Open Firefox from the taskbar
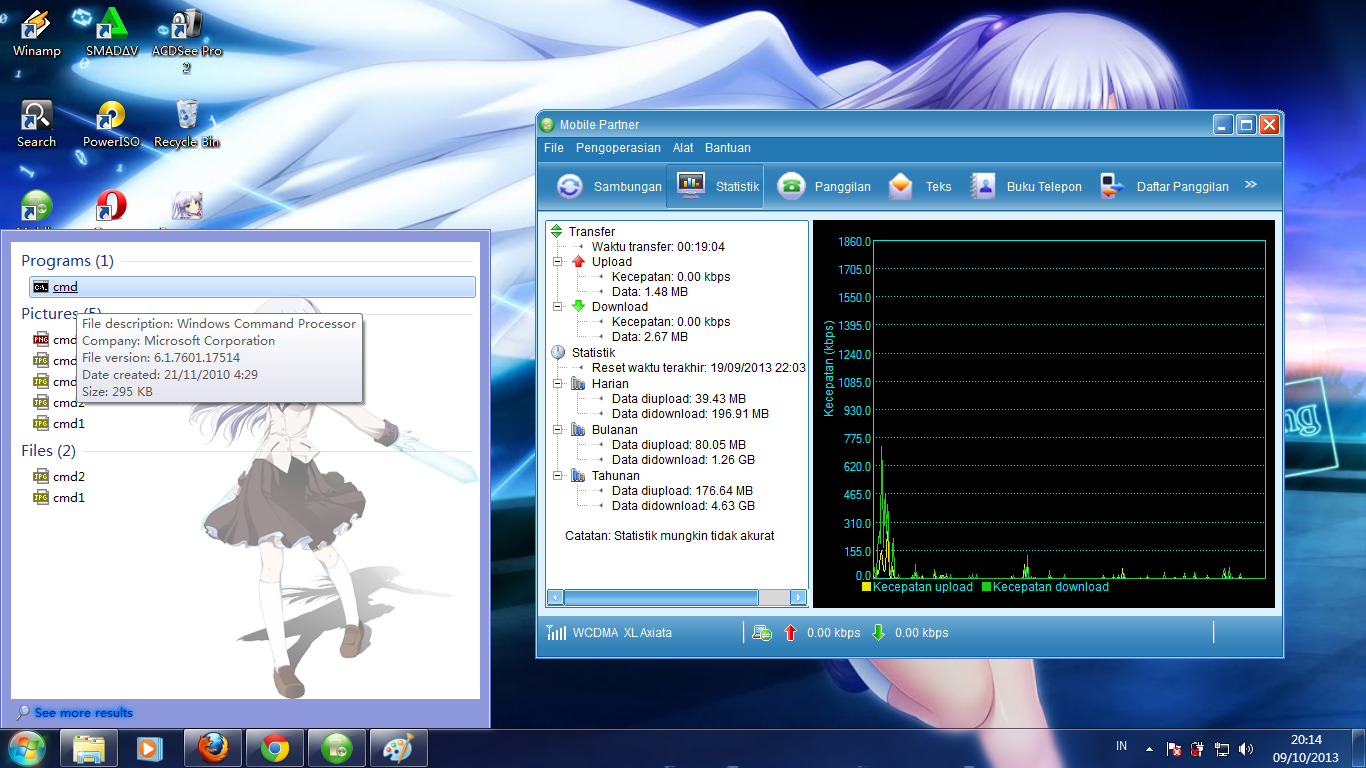 click(x=213, y=748)
